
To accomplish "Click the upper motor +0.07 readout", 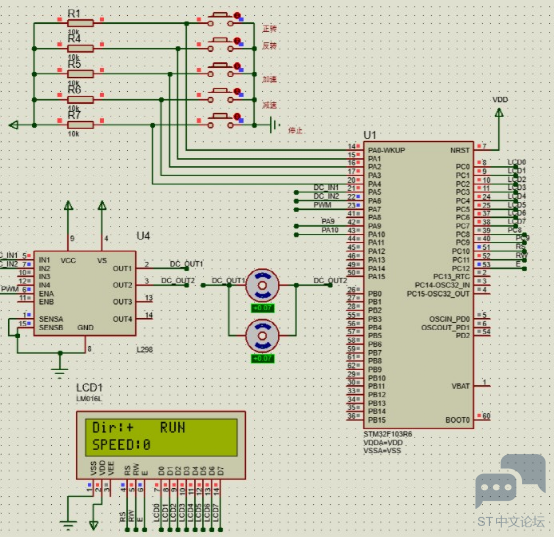I will (263, 308).
